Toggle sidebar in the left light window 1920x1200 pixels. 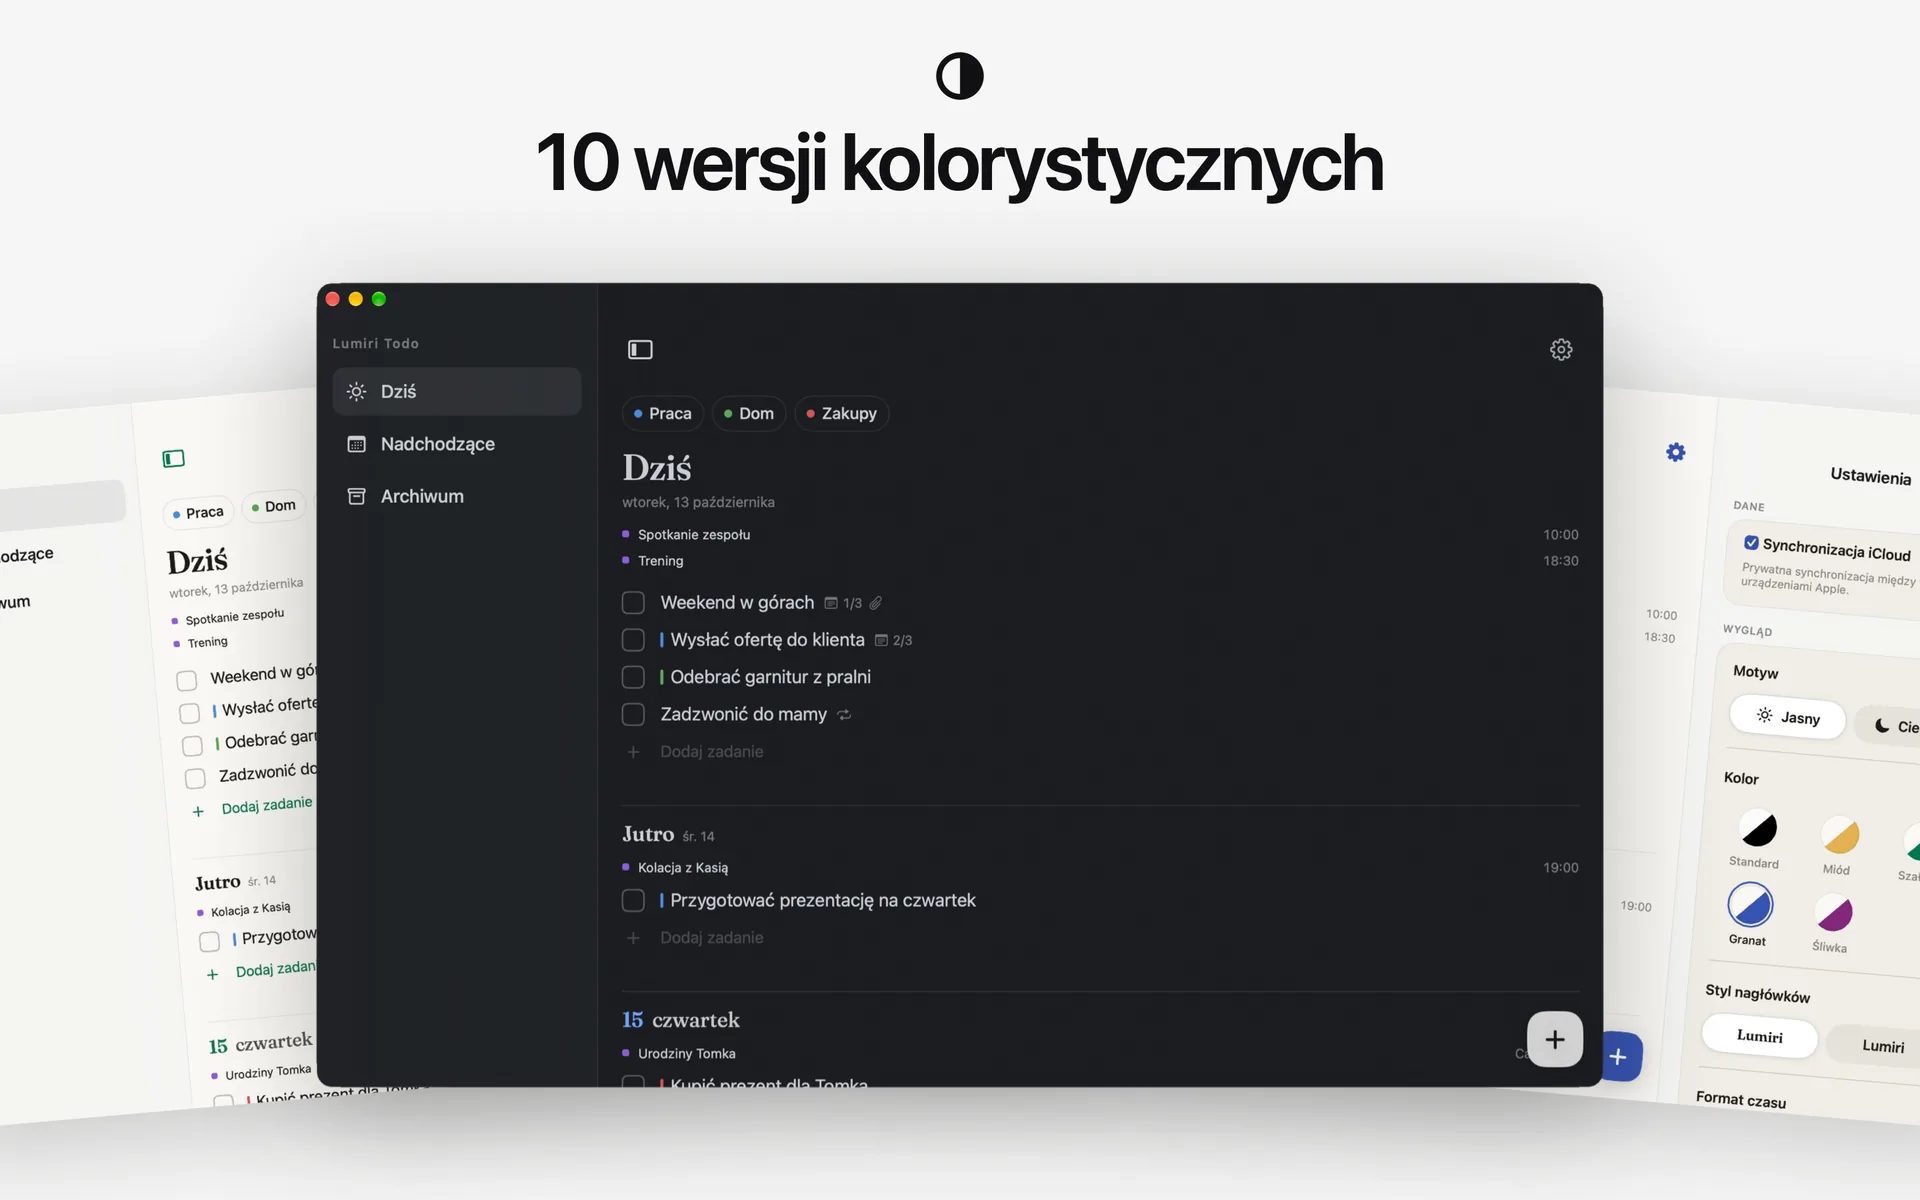[173, 458]
